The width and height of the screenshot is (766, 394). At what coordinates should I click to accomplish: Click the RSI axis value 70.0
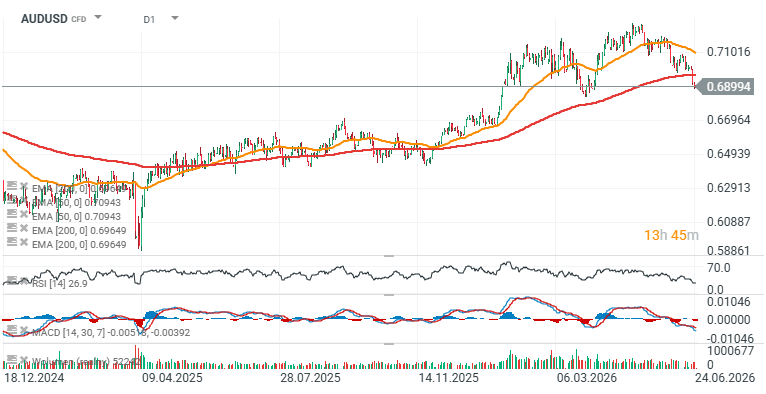click(x=719, y=268)
